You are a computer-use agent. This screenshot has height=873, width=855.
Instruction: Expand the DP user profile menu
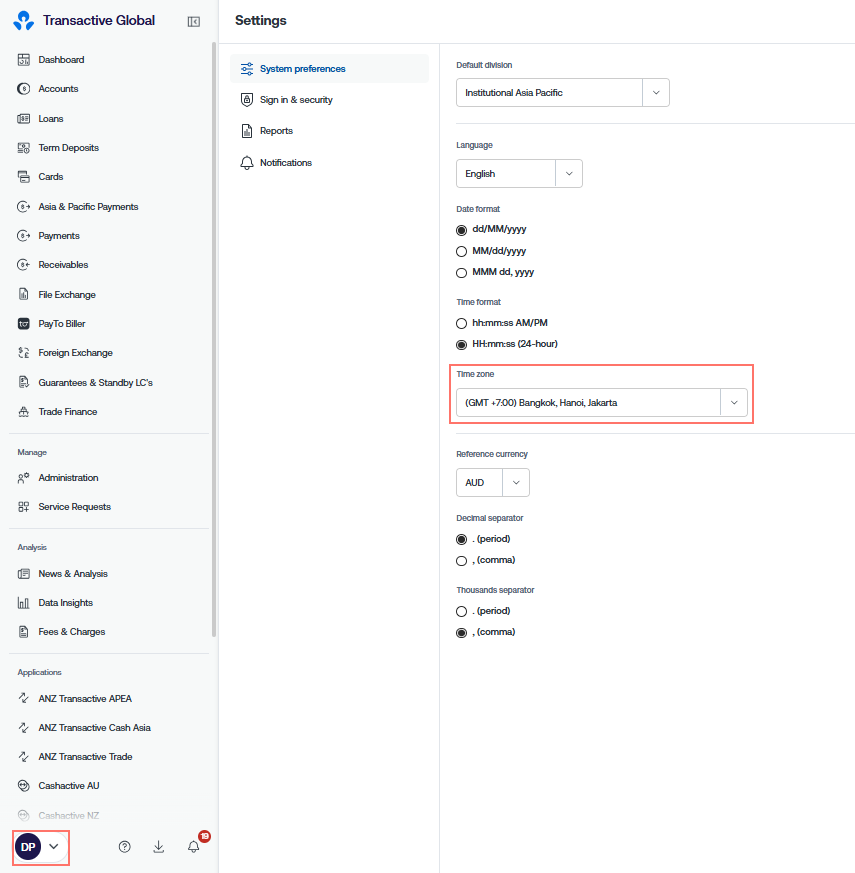click(40, 847)
